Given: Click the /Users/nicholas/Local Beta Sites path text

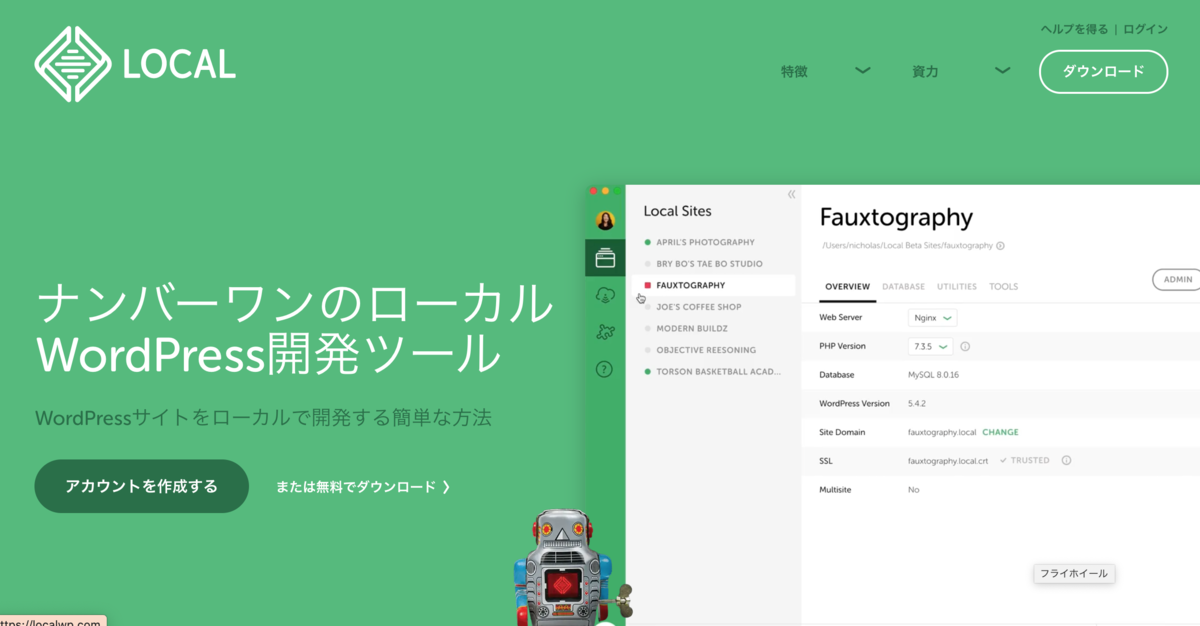Looking at the screenshot, I should [907, 245].
